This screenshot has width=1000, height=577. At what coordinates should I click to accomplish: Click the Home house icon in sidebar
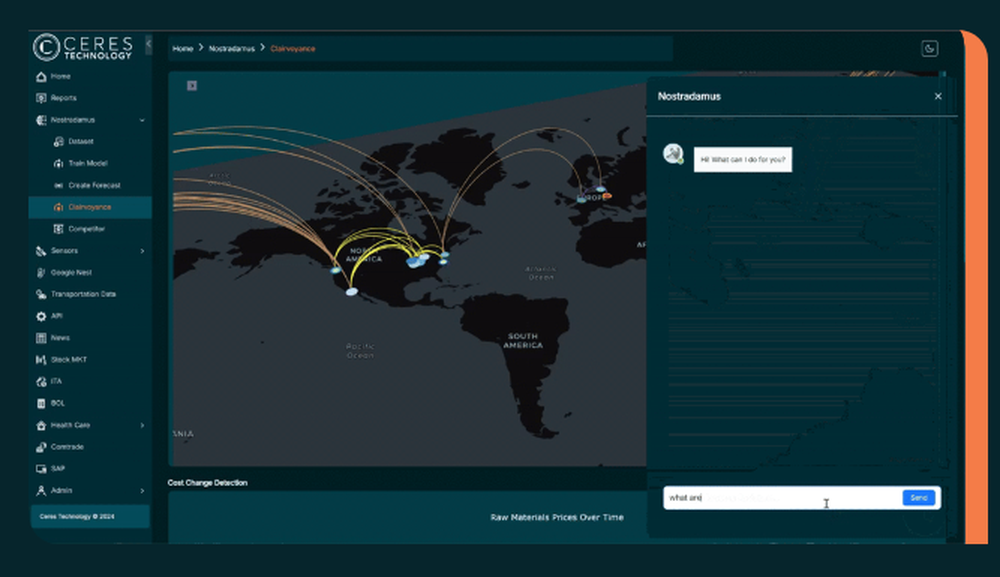41,77
